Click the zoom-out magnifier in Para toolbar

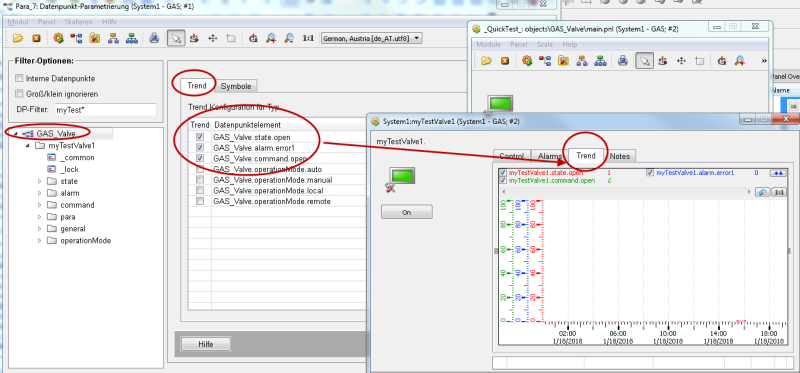(289, 38)
